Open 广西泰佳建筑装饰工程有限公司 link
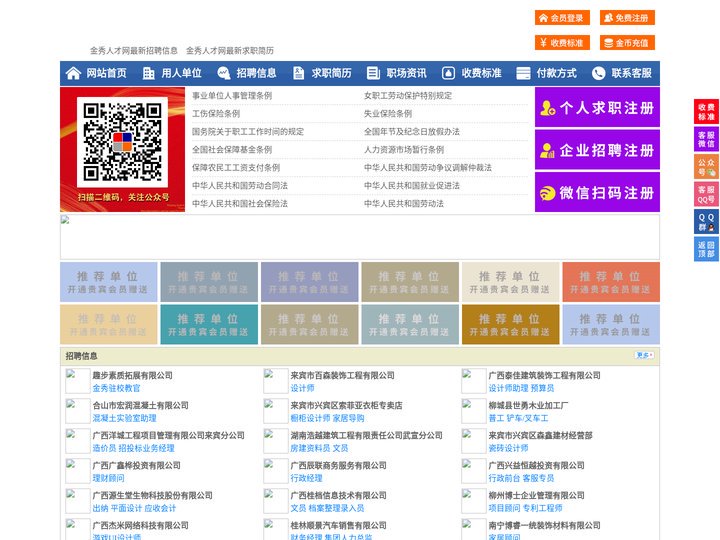Screen dimensions: 720x540 coord(545,375)
